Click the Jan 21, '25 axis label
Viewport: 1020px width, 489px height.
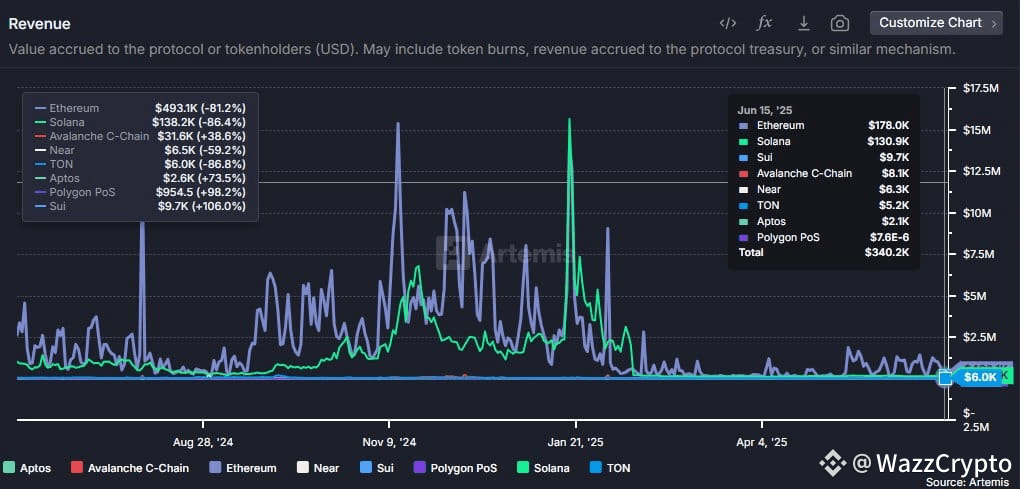pyautogui.click(x=576, y=442)
